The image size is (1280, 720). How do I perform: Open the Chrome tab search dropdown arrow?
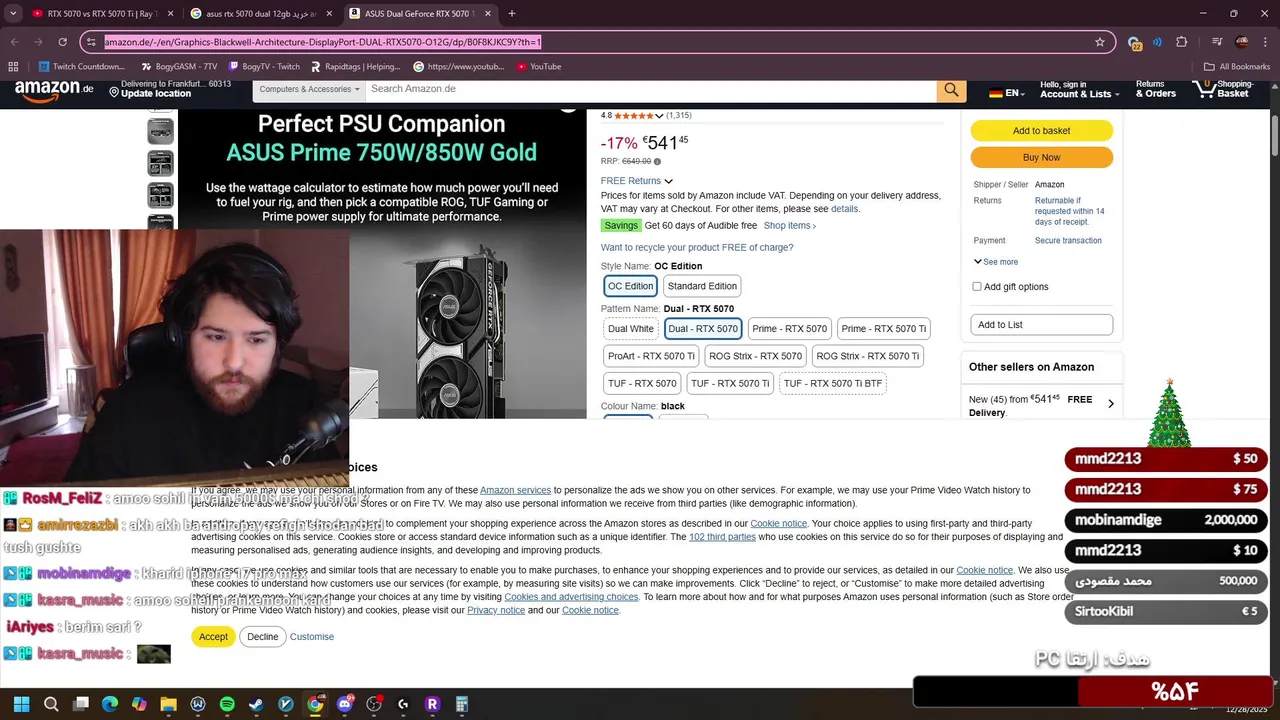(13, 14)
